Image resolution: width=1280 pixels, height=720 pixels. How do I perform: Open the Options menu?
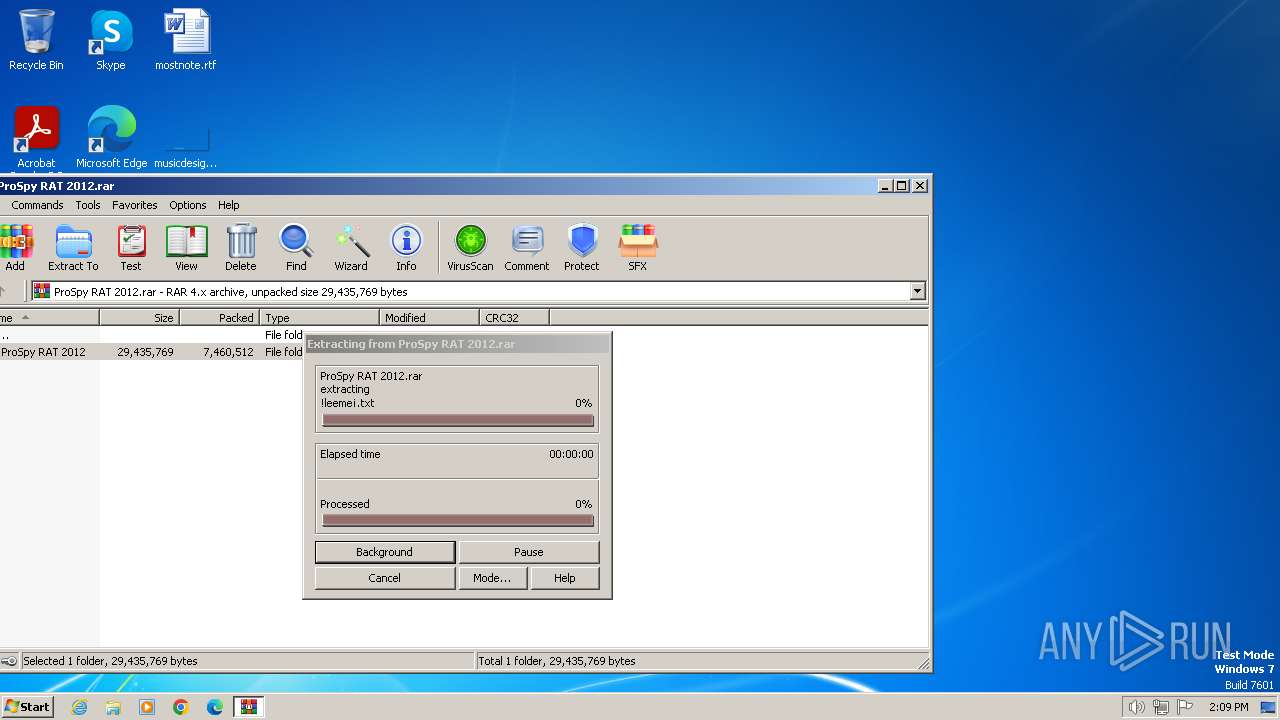point(187,205)
